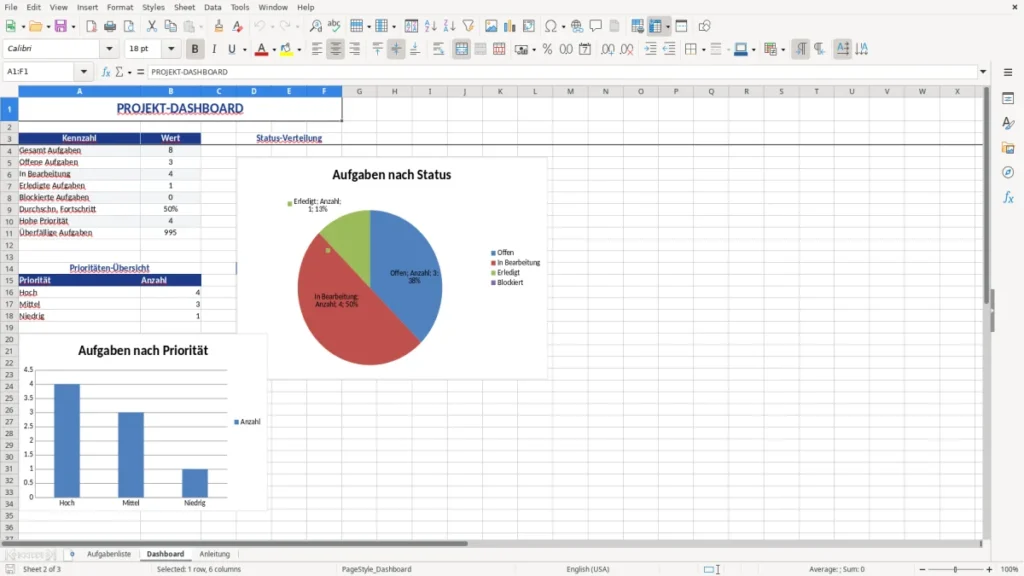1024x576 pixels.
Task: Click the Increase Indent icon
Action: pyautogui.click(x=650, y=49)
